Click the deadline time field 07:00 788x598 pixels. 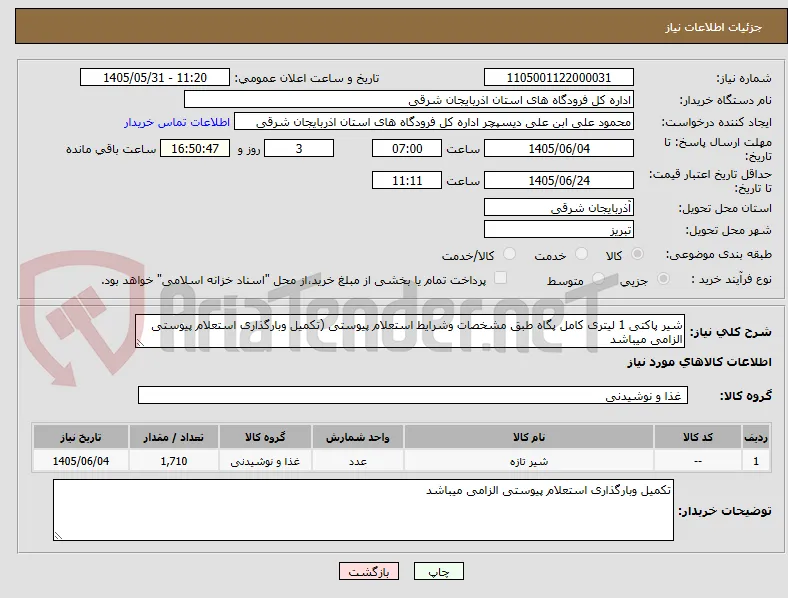(x=407, y=148)
